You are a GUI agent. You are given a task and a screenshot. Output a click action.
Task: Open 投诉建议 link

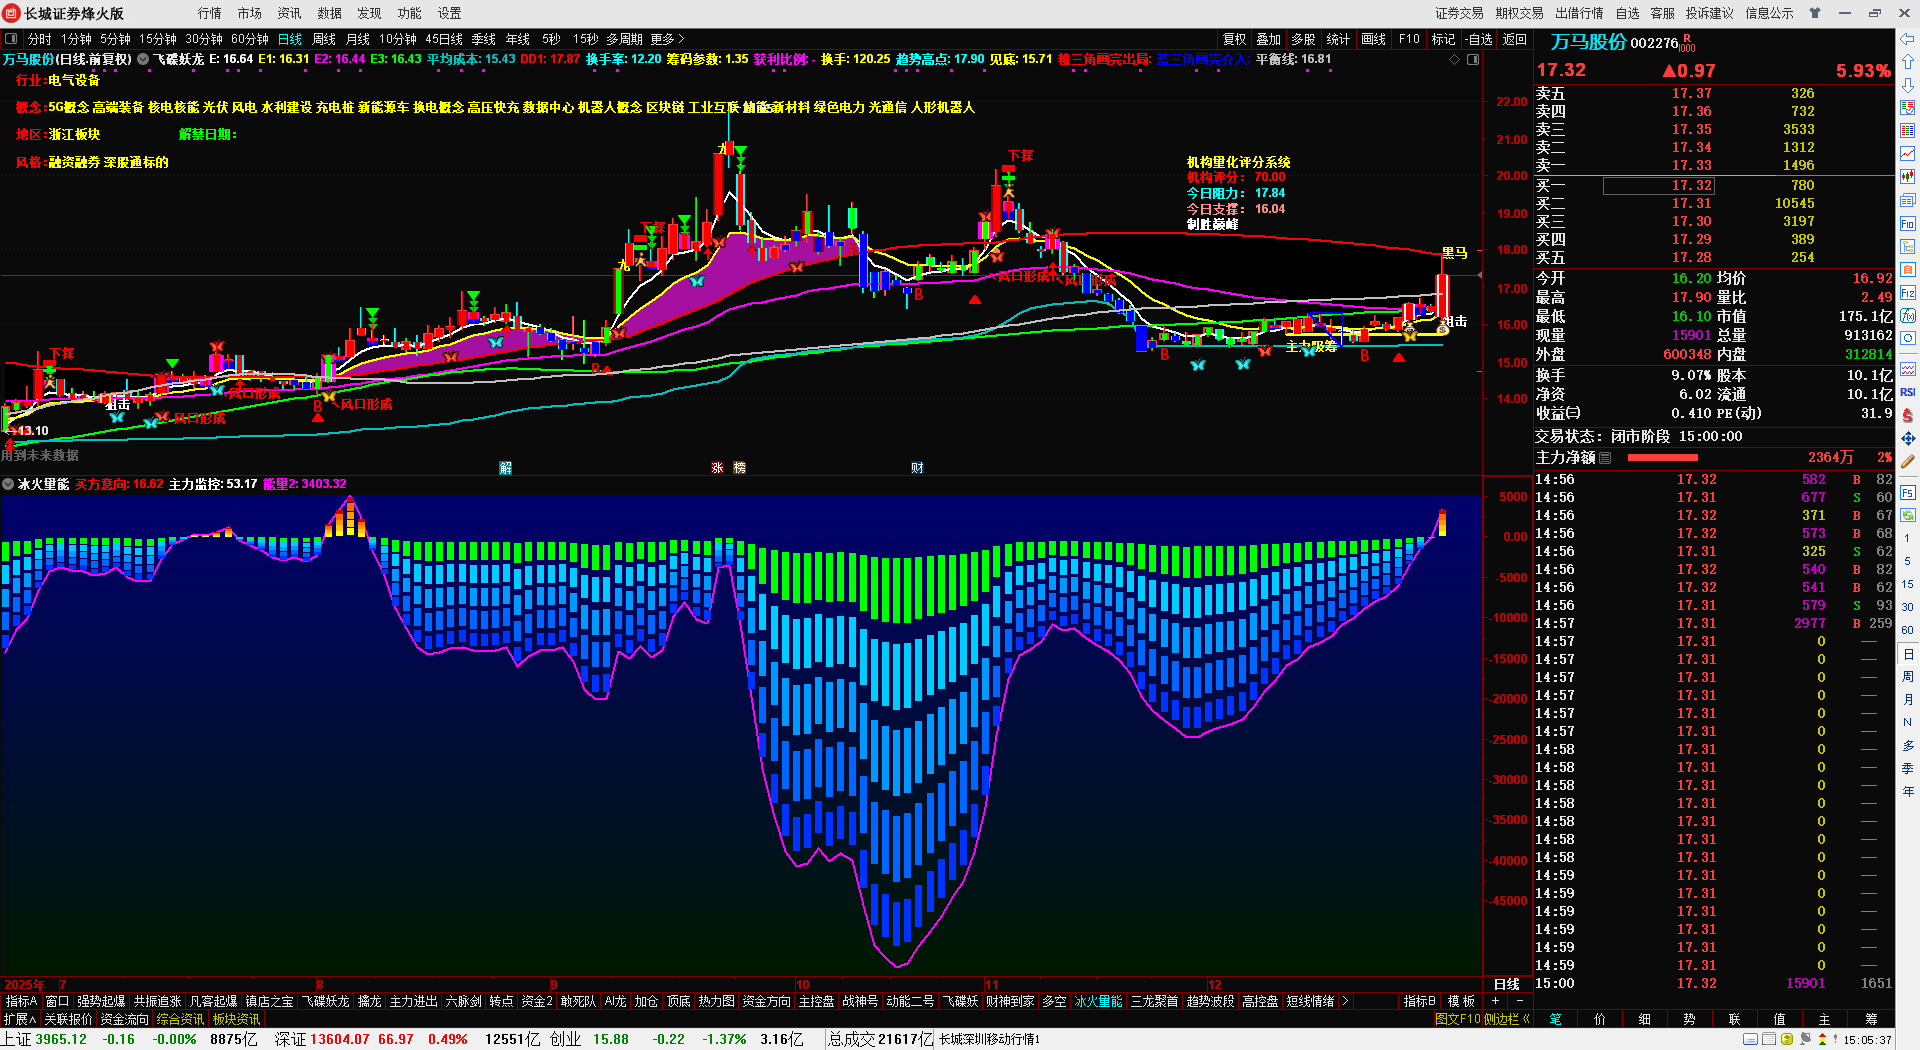(x=1710, y=13)
